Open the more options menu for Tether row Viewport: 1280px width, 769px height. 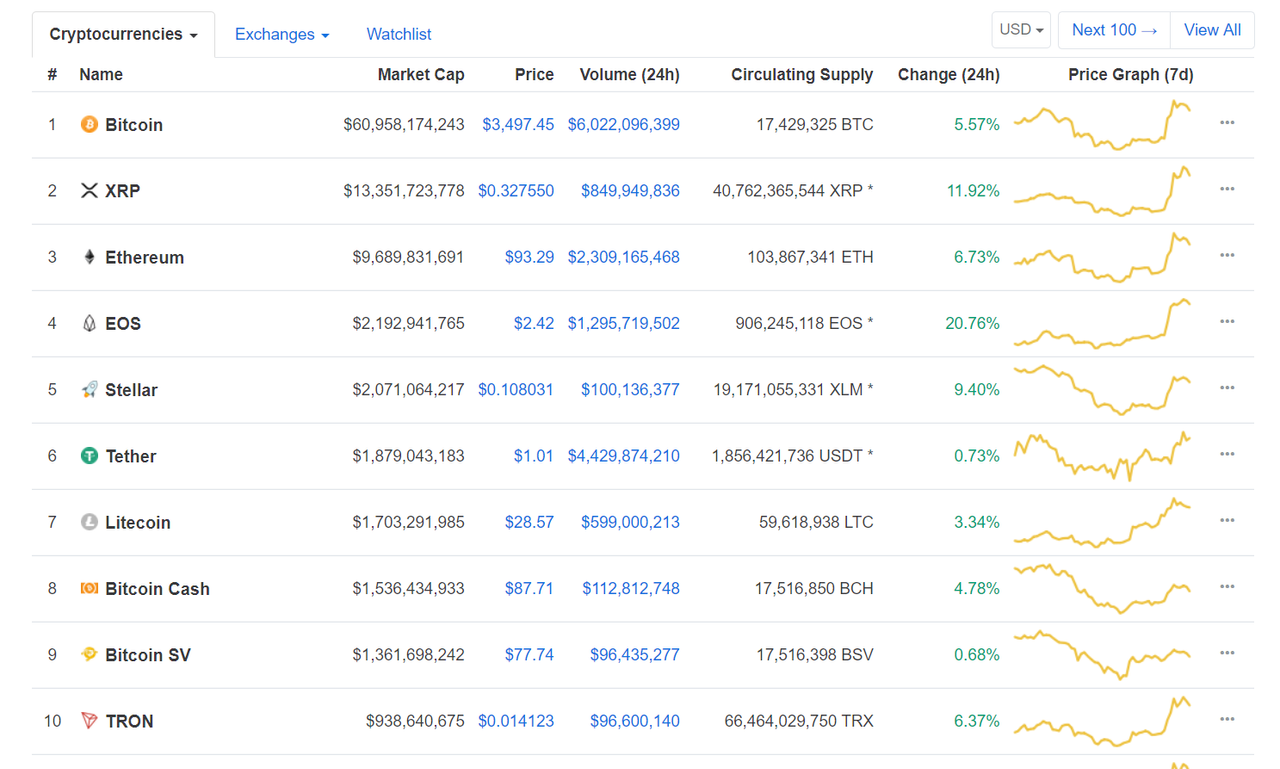(x=1227, y=454)
